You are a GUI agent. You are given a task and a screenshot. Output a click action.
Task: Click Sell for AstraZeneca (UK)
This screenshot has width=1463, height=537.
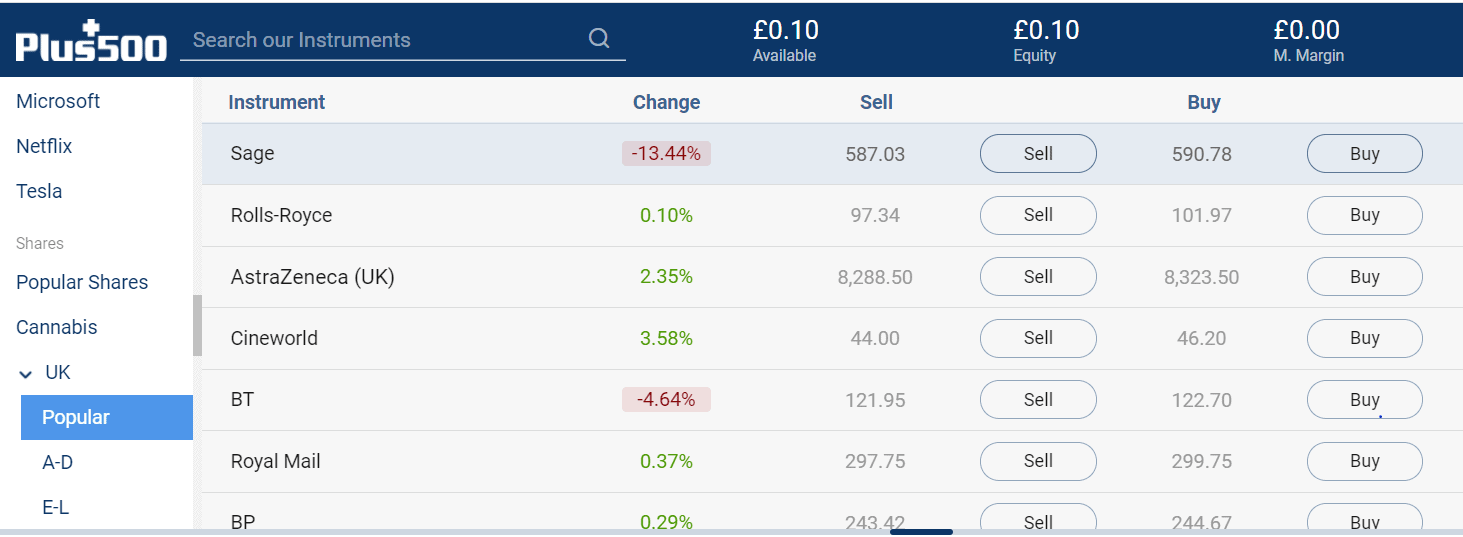point(1037,277)
